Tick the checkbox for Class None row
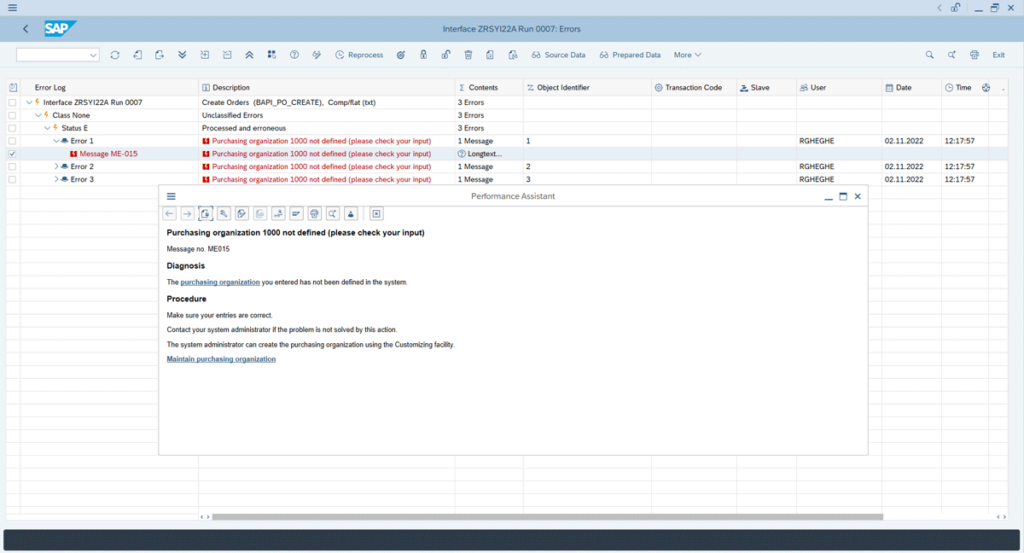 [12, 116]
